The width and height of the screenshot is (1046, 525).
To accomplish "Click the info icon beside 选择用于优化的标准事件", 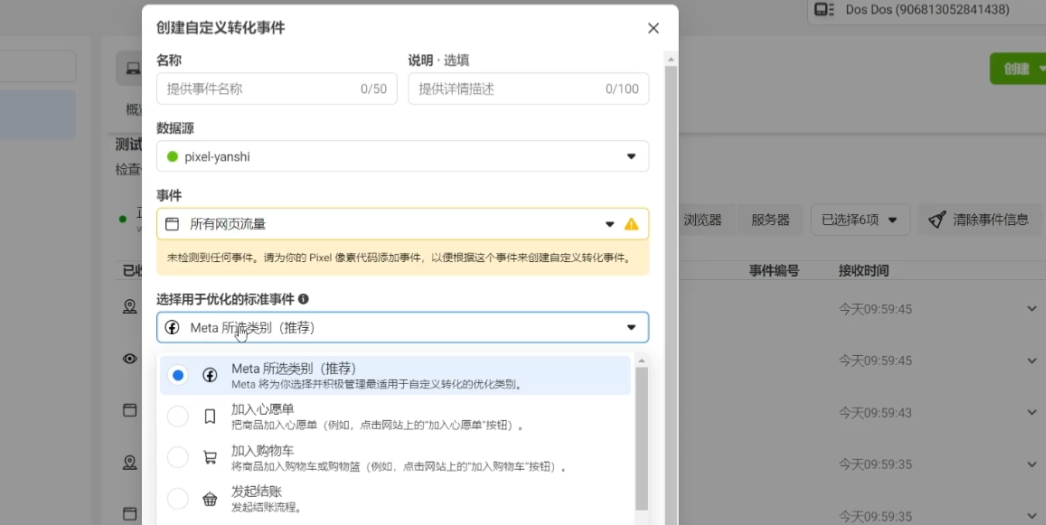I will [x=304, y=300].
